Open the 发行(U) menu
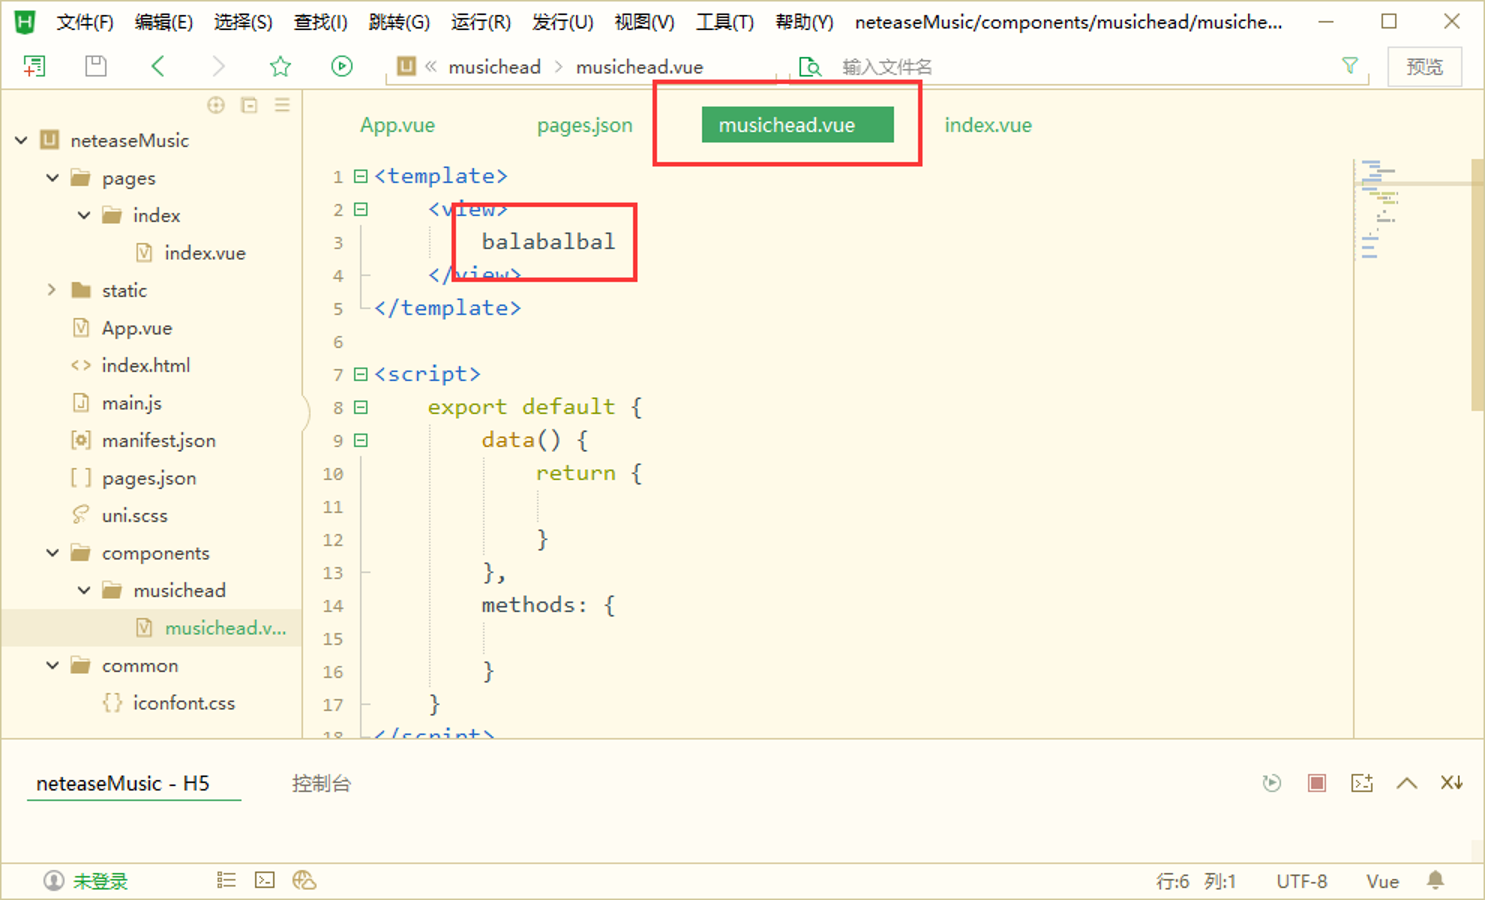1485x900 pixels. (563, 22)
